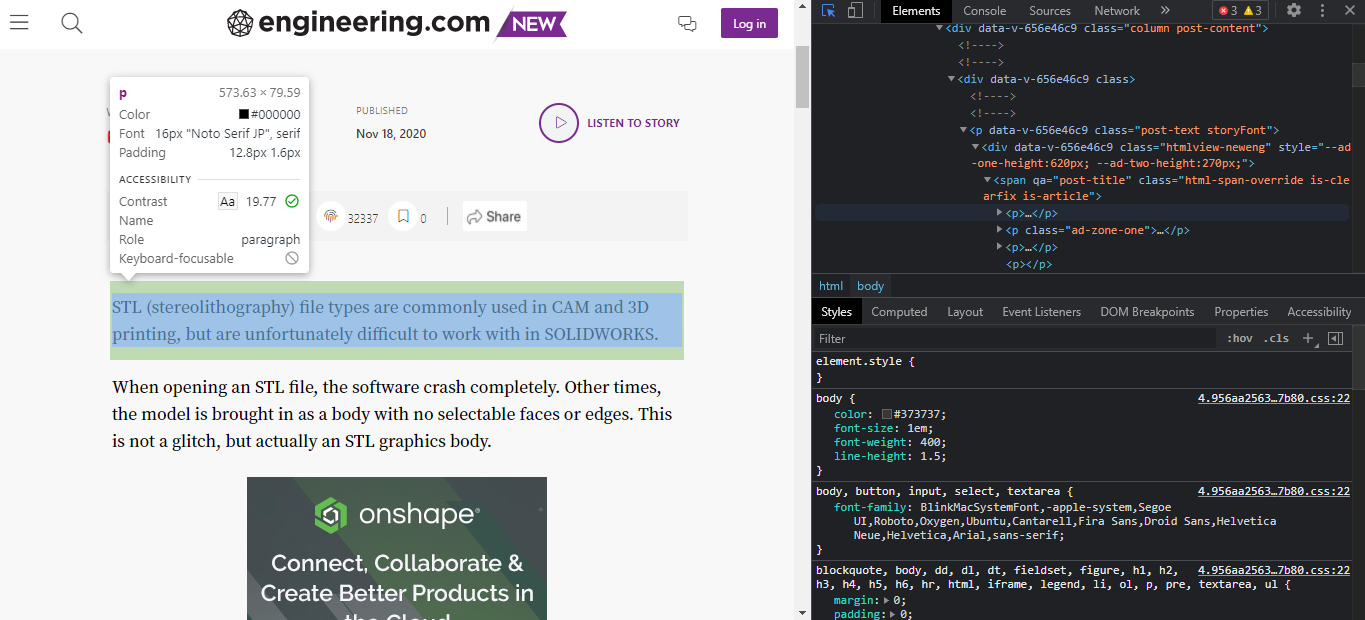Click the fingerprint views icon near 32337
The height and width of the screenshot is (620, 1365).
pos(330,216)
